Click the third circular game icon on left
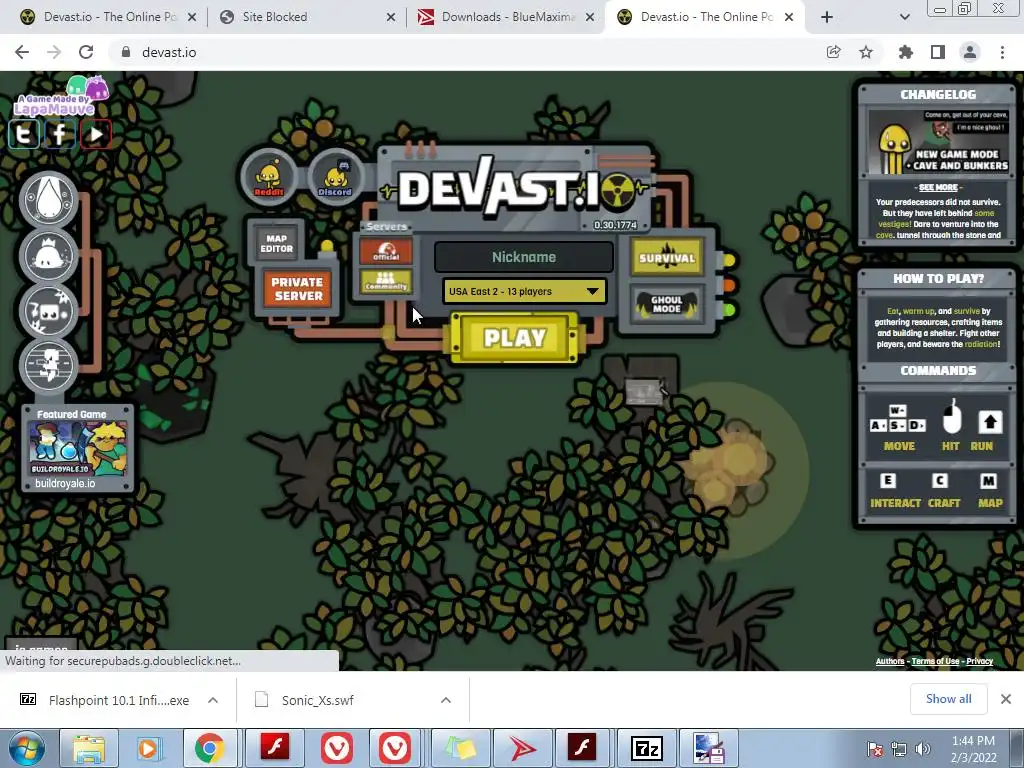The image size is (1024, 768). click(48, 311)
